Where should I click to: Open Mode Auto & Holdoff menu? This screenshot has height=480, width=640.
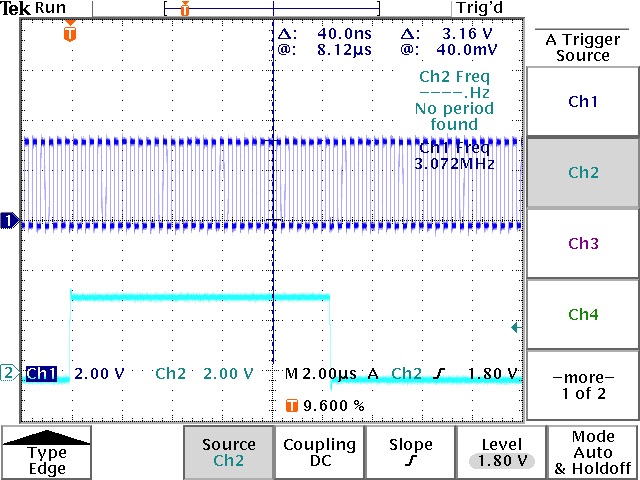point(593,452)
